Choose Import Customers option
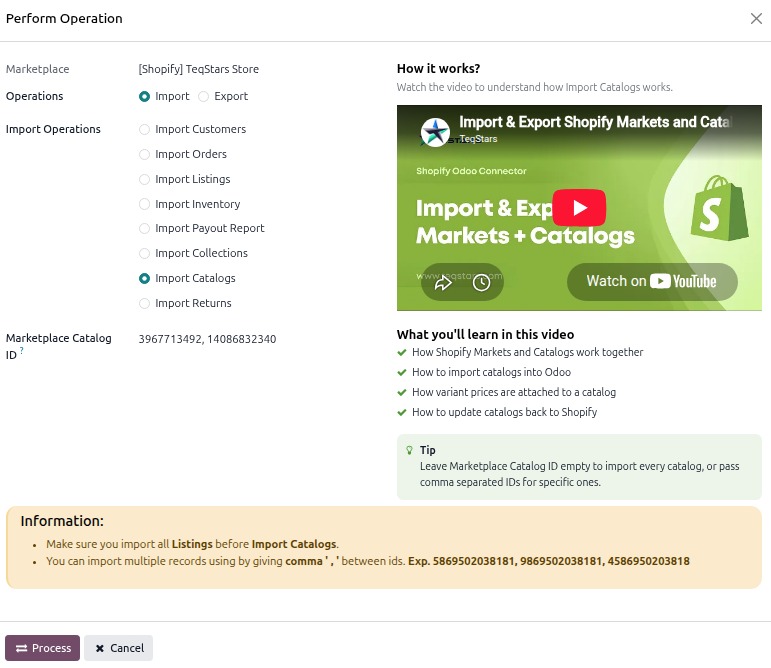Viewport: 771px width, 668px height. (x=144, y=129)
